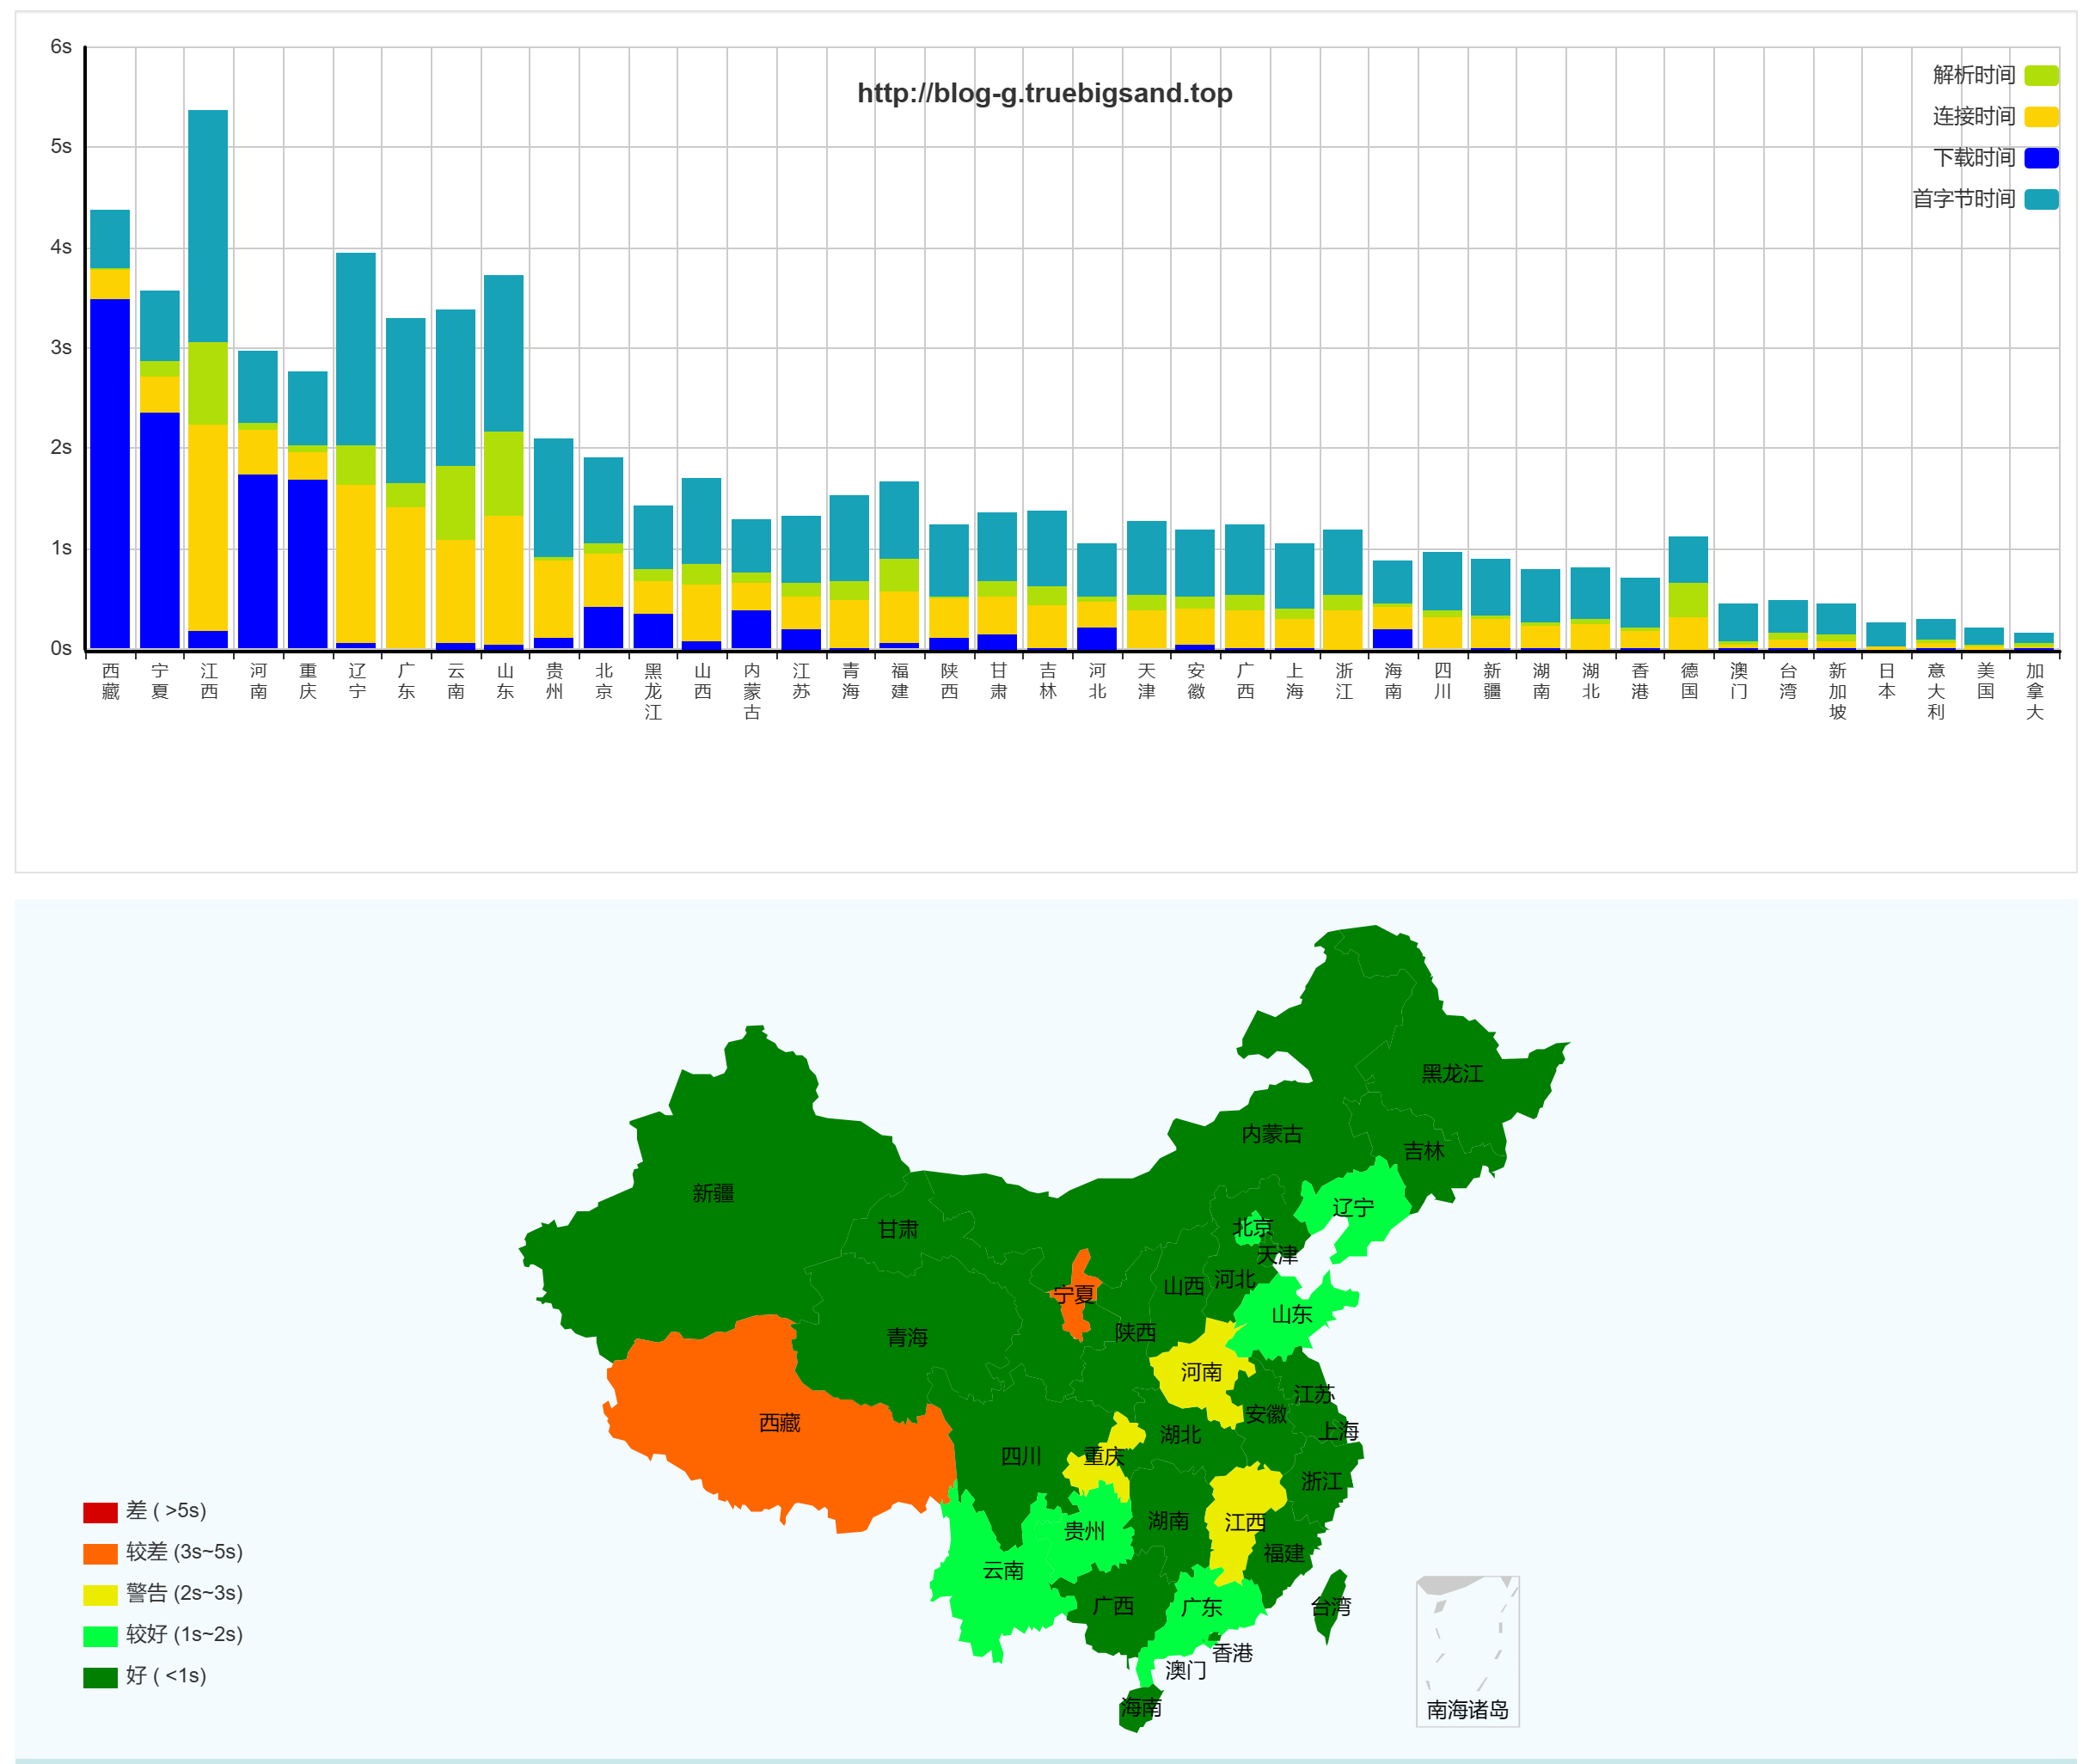This screenshot has width=2089, height=1764.
Task: Toggle the 下载时间 legend swatch
Action: pyautogui.click(x=2040, y=158)
